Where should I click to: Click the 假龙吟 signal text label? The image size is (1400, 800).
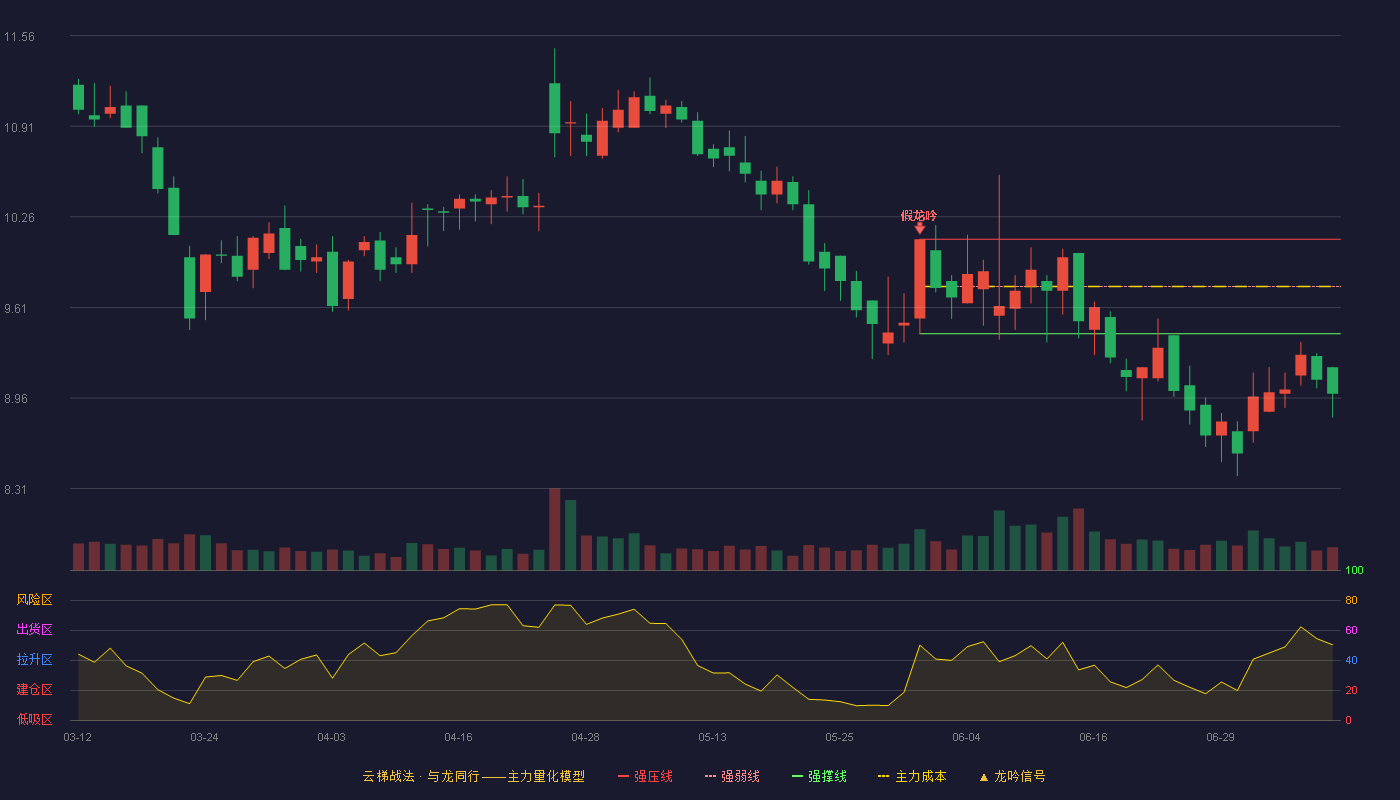point(919,215)
